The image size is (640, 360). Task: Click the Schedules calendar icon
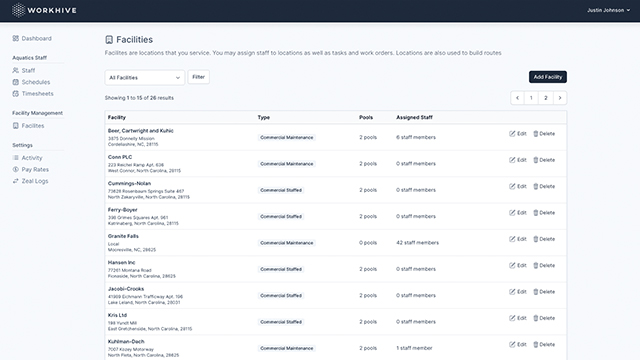16,82
